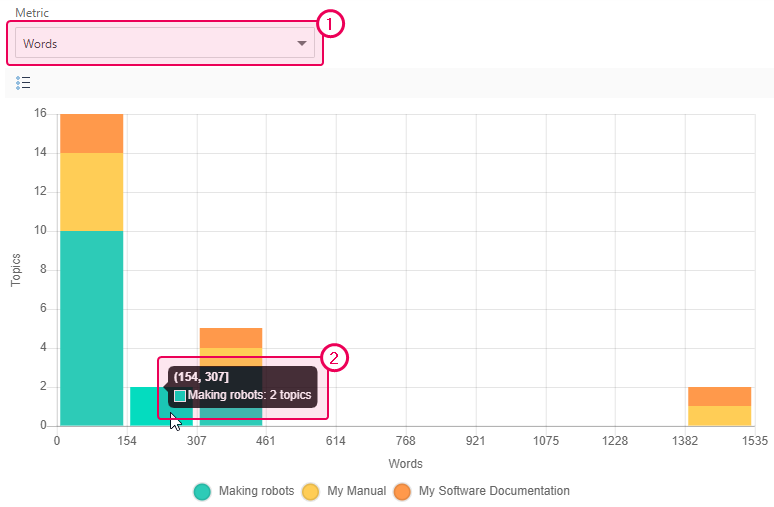This screenshot has height=507, width=774.
Task: Click the 10 y-axis tick label
Action: click(40, 230)
